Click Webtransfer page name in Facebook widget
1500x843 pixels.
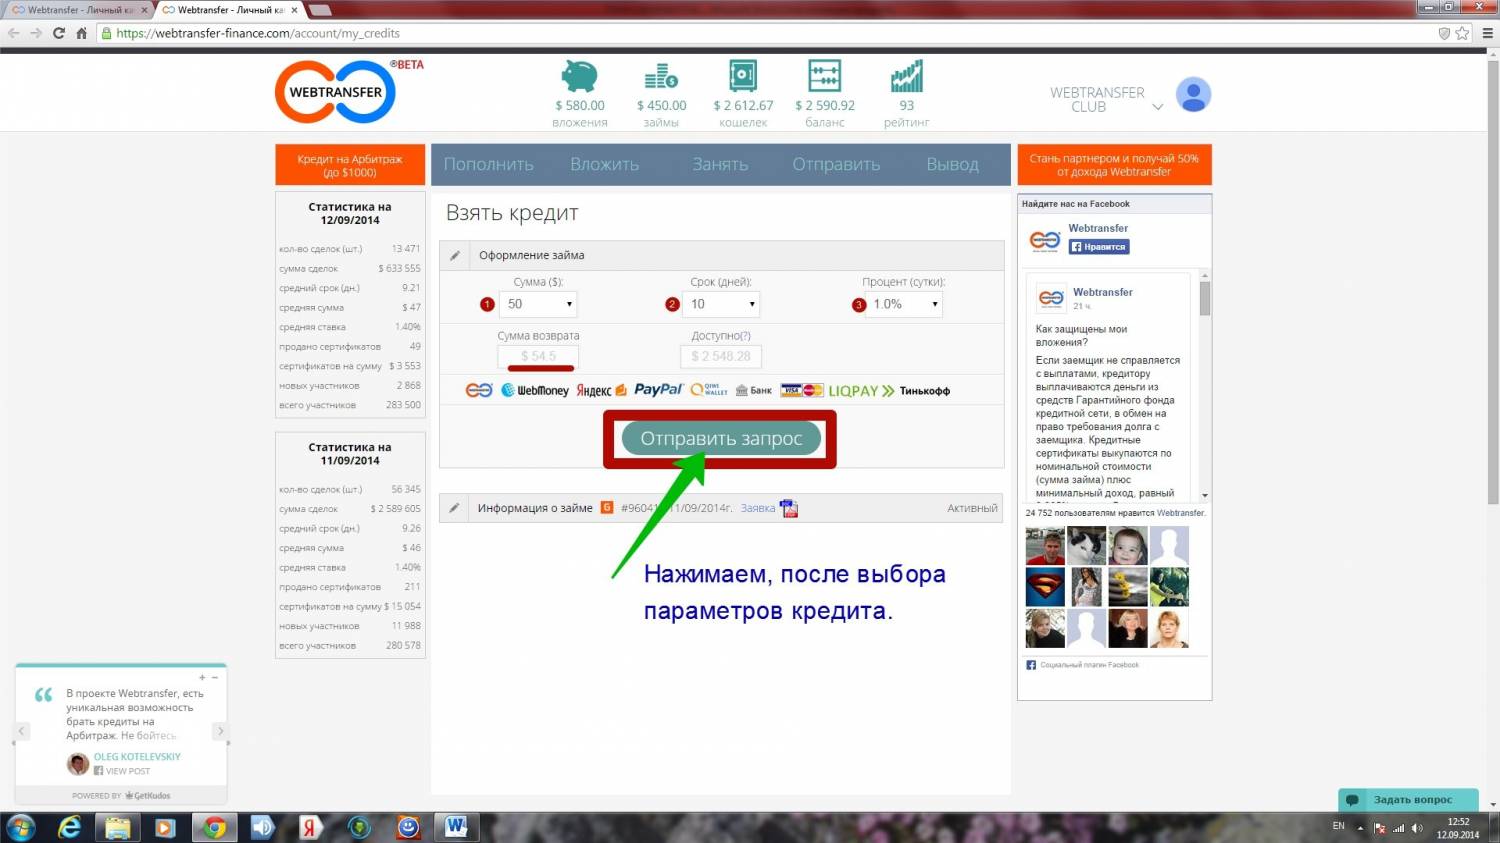[x=1098, y=228]
